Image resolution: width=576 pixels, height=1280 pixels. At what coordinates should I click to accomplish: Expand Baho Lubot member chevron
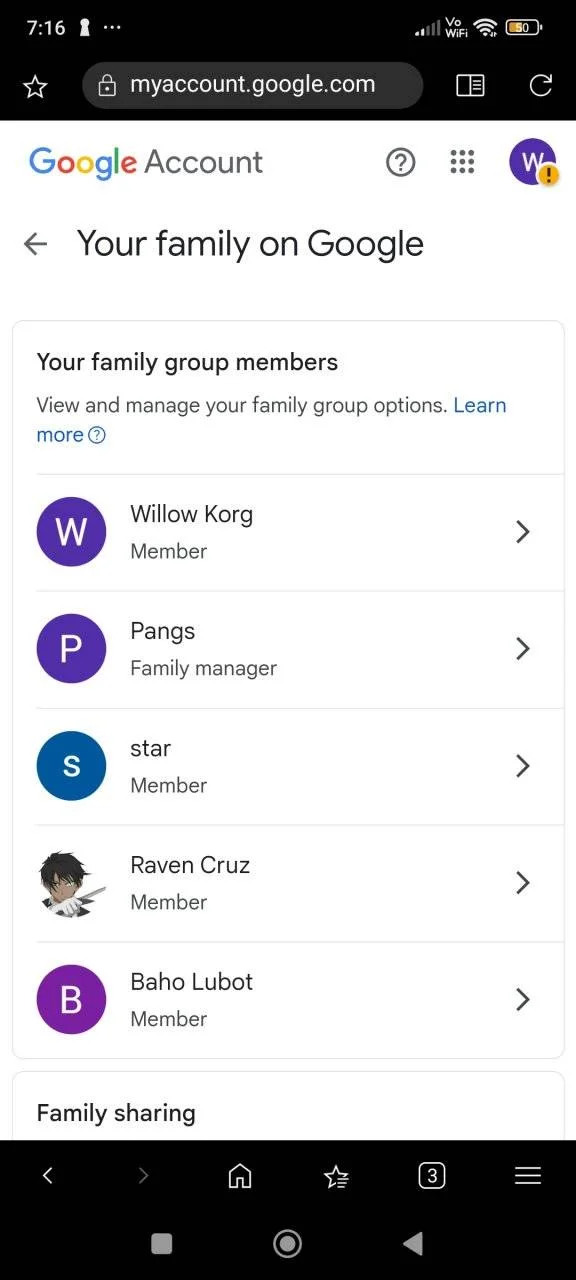click(x=522, y=999)
